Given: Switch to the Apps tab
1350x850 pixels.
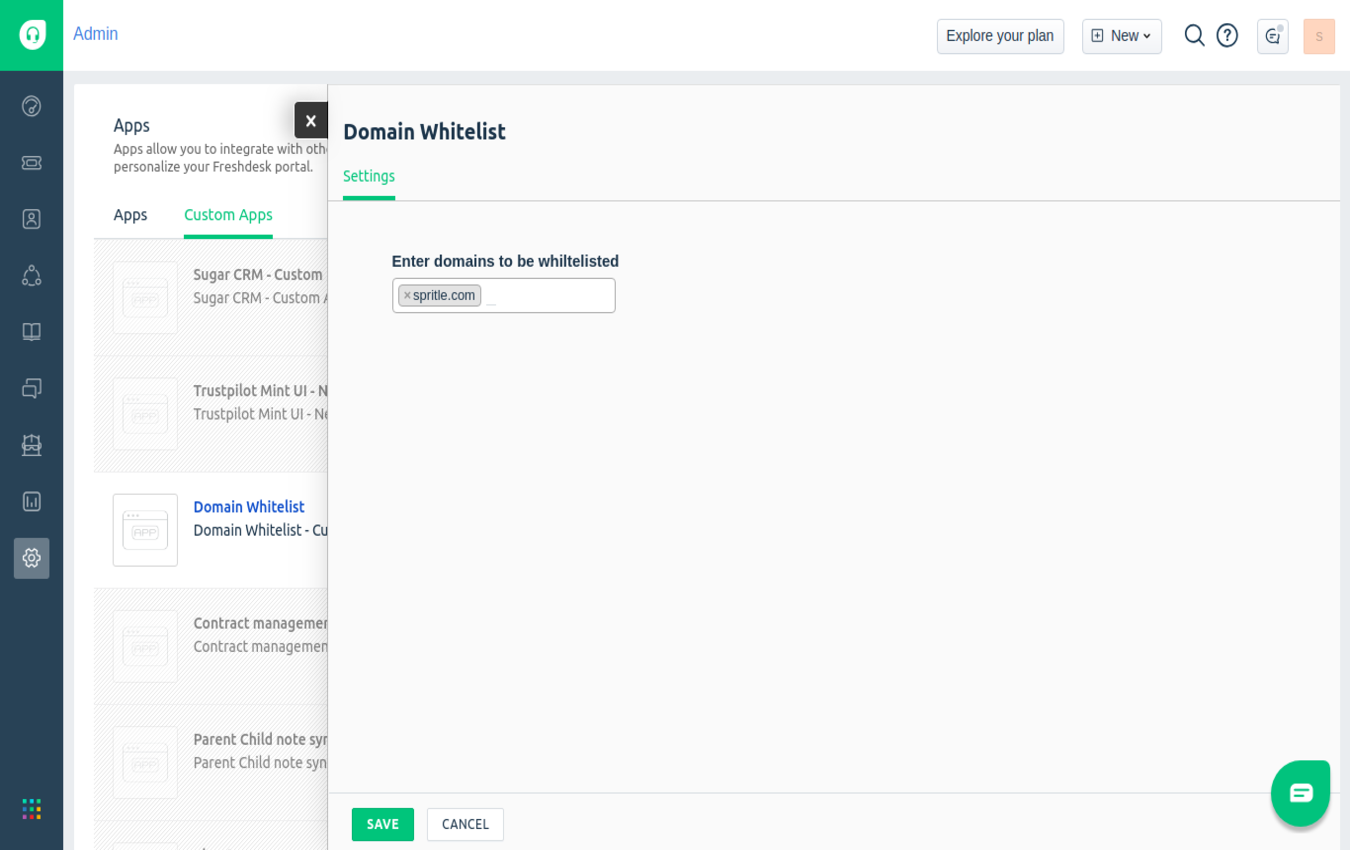Looking at the screenshot, I should (x=130, y=215).
